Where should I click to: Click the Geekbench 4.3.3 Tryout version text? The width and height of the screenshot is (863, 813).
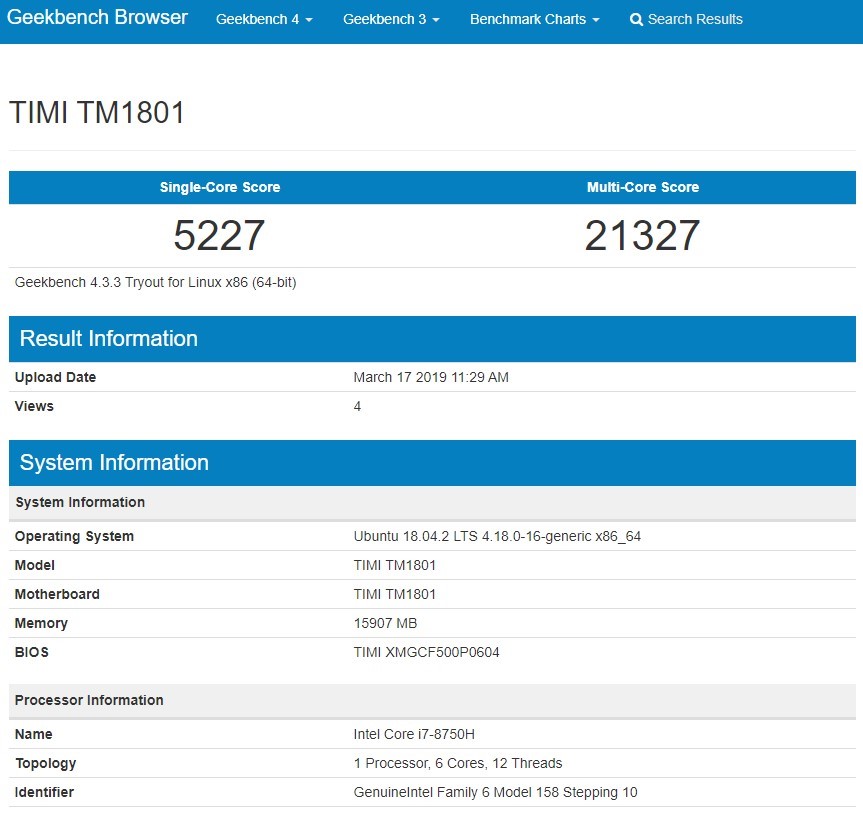pyautogui.click(x=155, y=282)
